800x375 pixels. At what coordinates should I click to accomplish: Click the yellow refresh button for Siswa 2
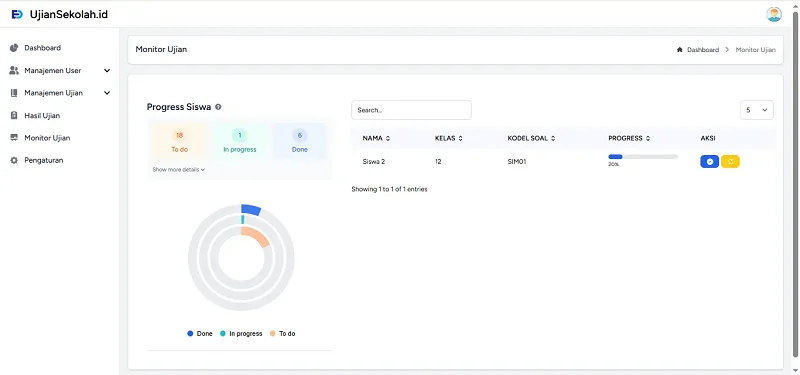tap(730, 162)
